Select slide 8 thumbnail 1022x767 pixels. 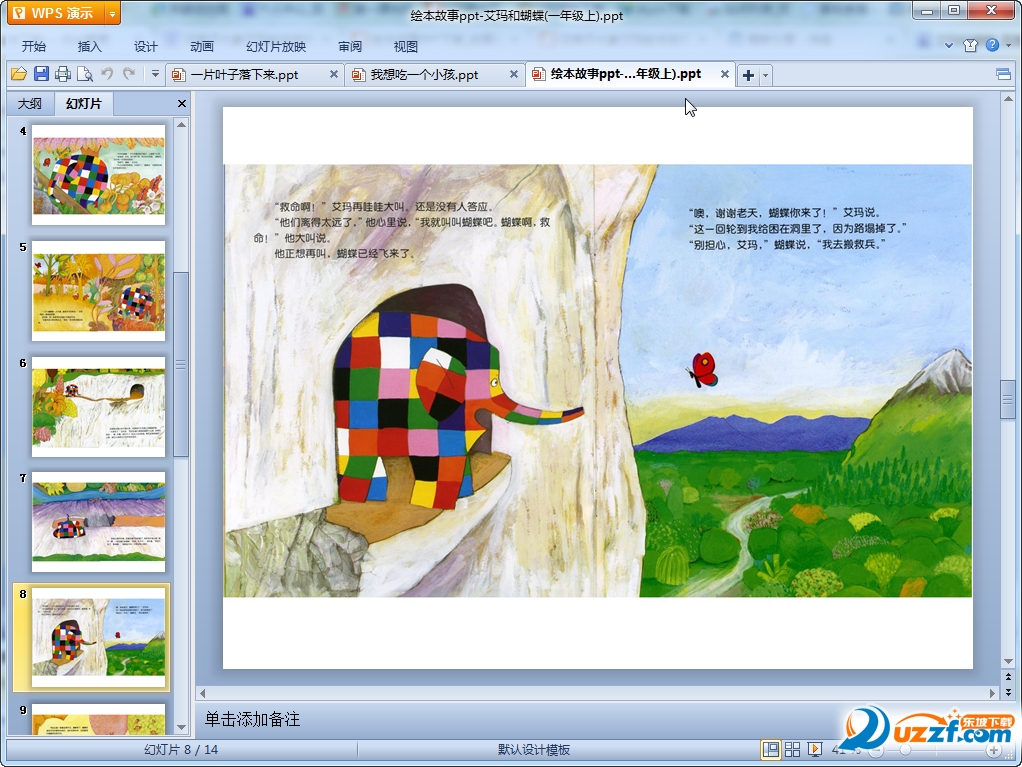98,638
